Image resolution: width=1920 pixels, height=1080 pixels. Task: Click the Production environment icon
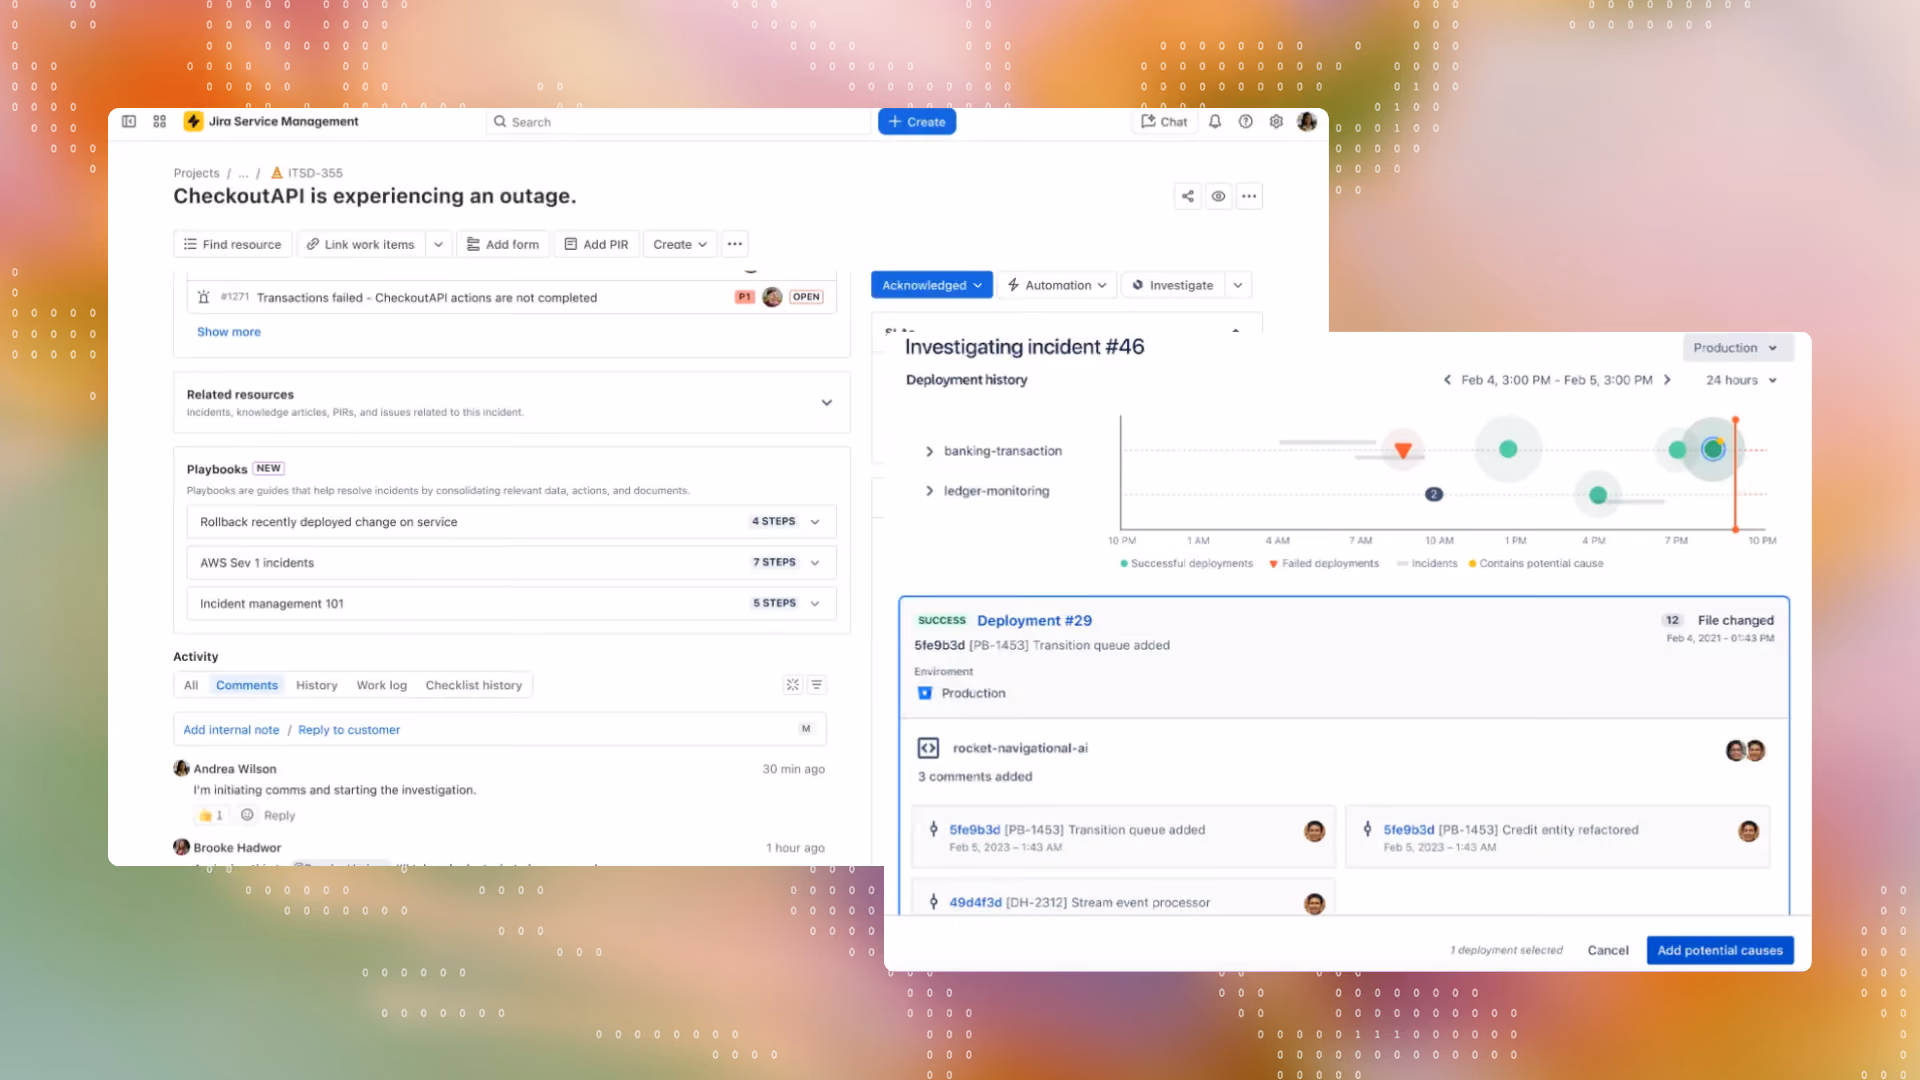coord(925,693)
